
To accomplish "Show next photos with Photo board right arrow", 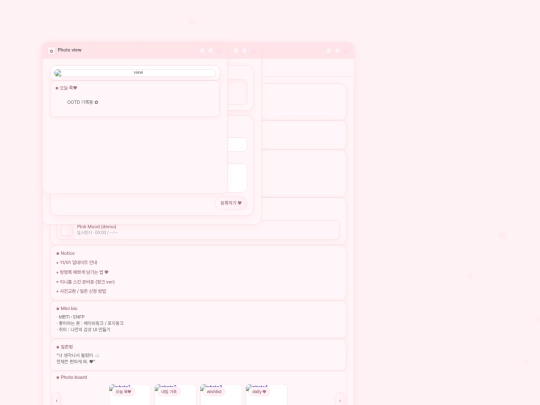I will (340, 400).
